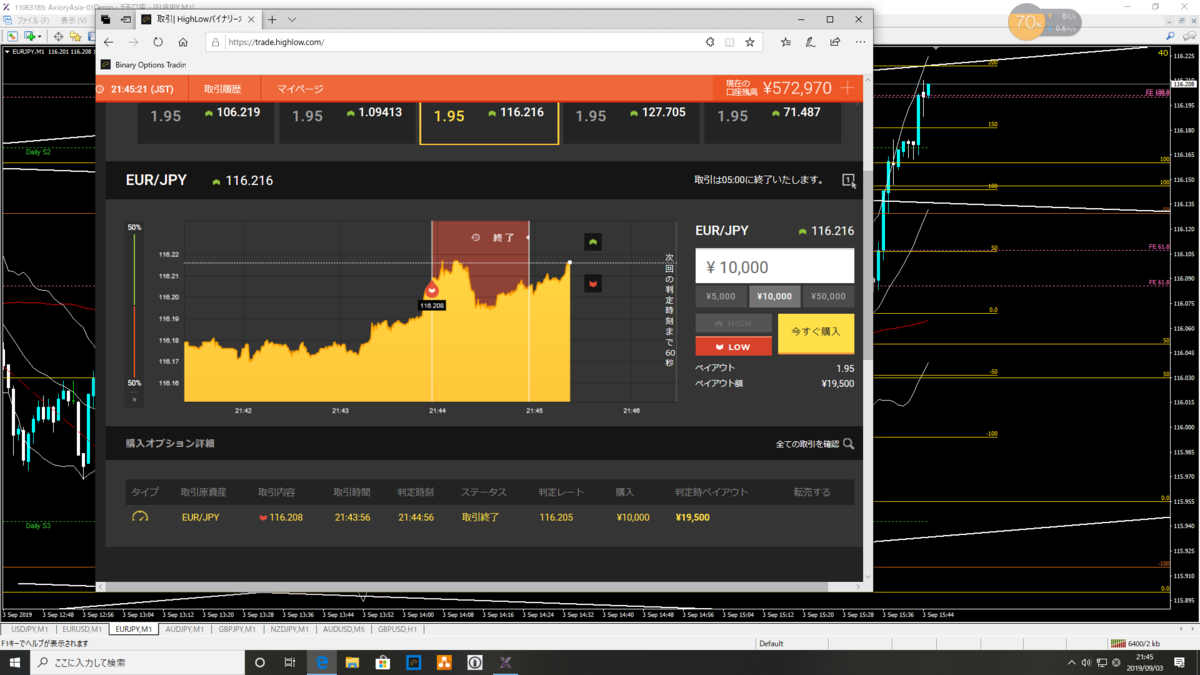Click the red entry marker at 116.208
Screen dimensions: 1200x675
click(432, 290)
